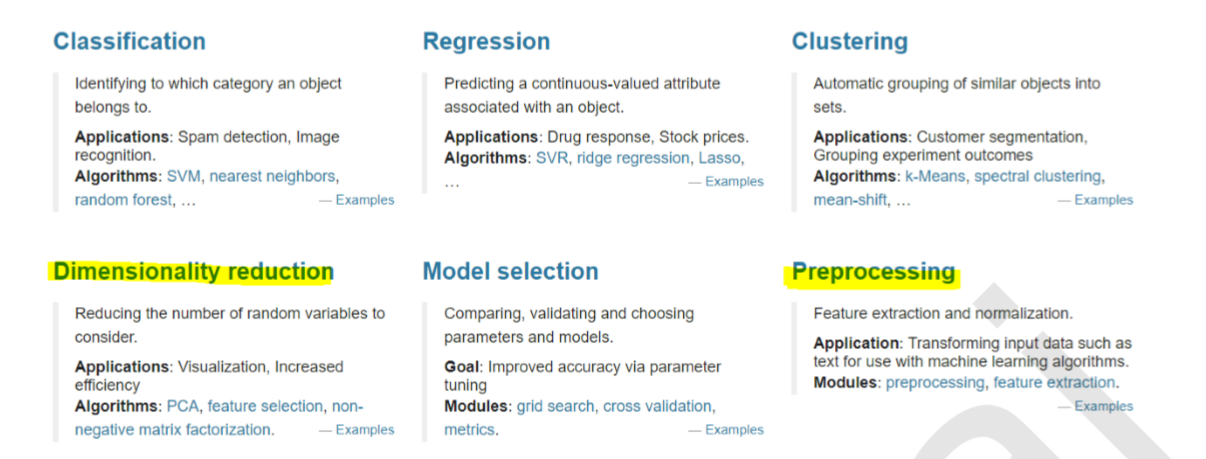Follow the SVM algorithm link
1206x459 pixels.
[183, 176]
